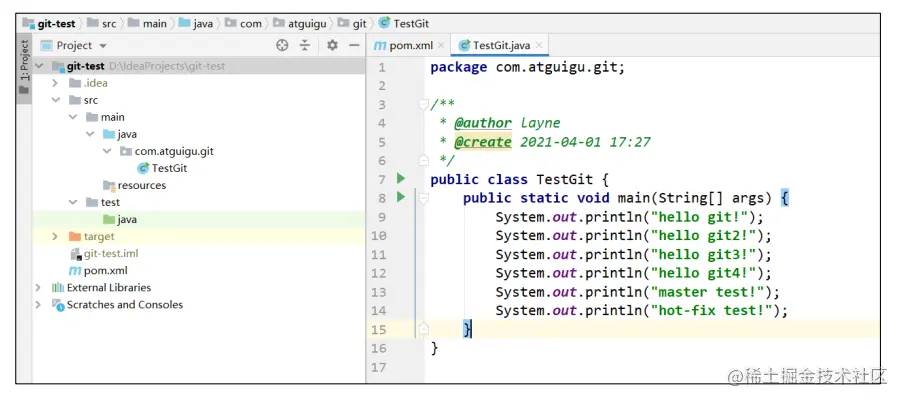This screenshot has height=401, width=902.
Task: Click the External Libraries icon
Action: pos(58,288)
